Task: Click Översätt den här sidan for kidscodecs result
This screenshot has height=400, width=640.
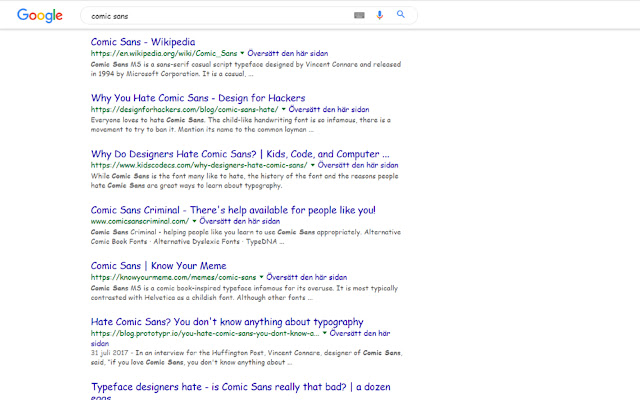Action: coord(358,165)
